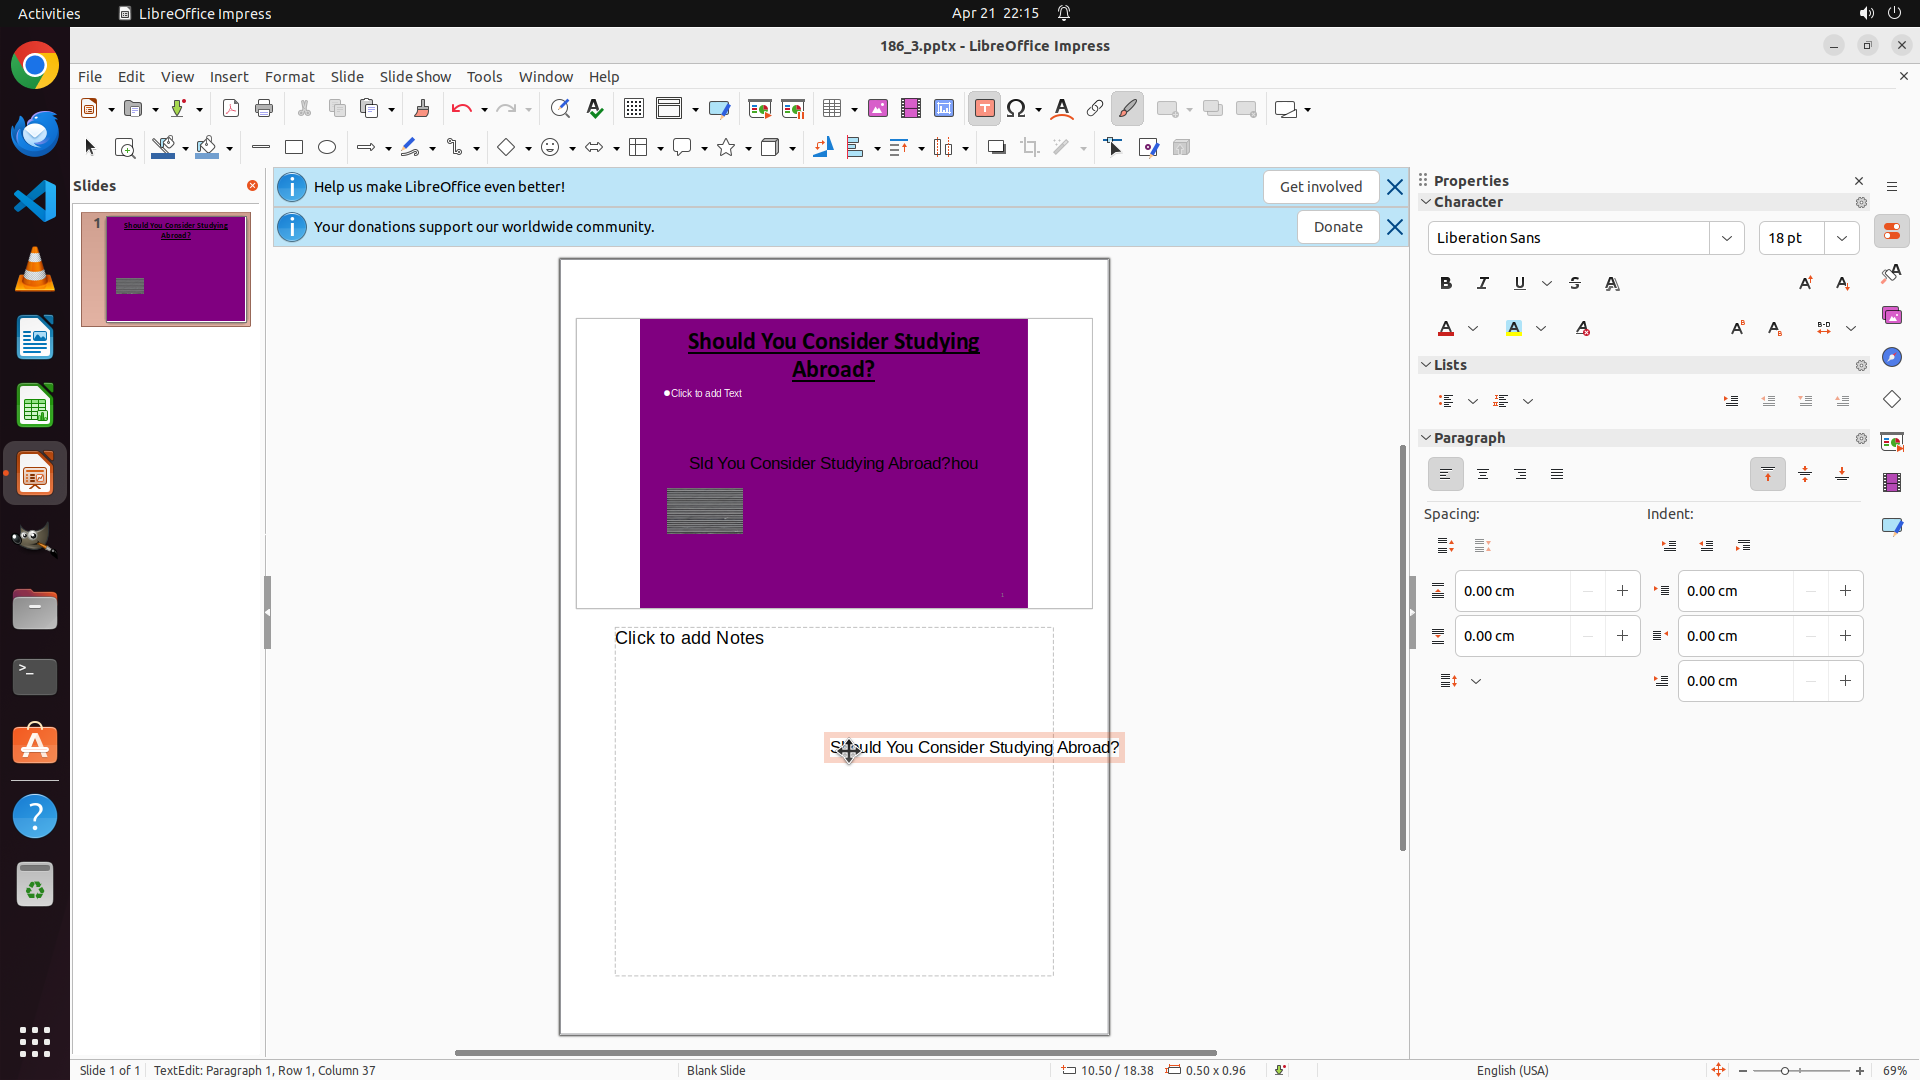1920x1080 pixels.
Task: Click the Toggle Shadow icon
Action: (996, 148)
